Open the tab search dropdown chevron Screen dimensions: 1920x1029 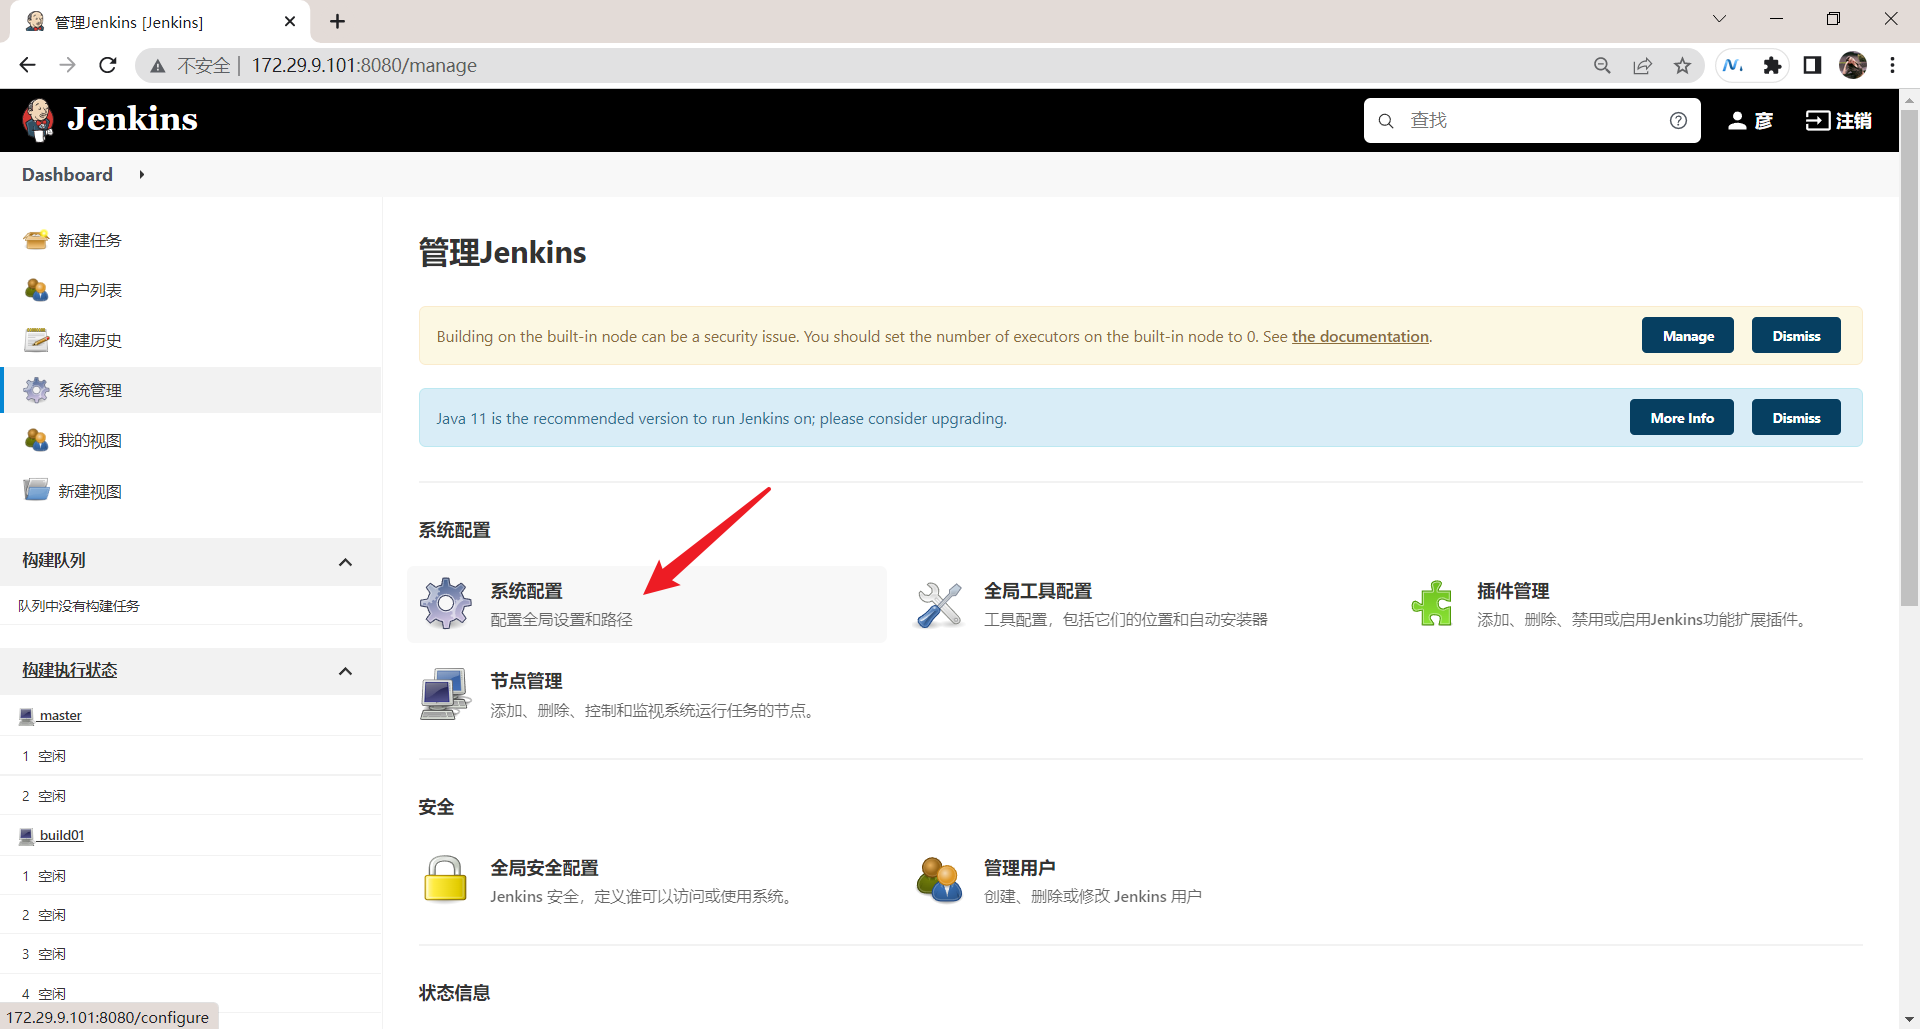point(1719,19)
